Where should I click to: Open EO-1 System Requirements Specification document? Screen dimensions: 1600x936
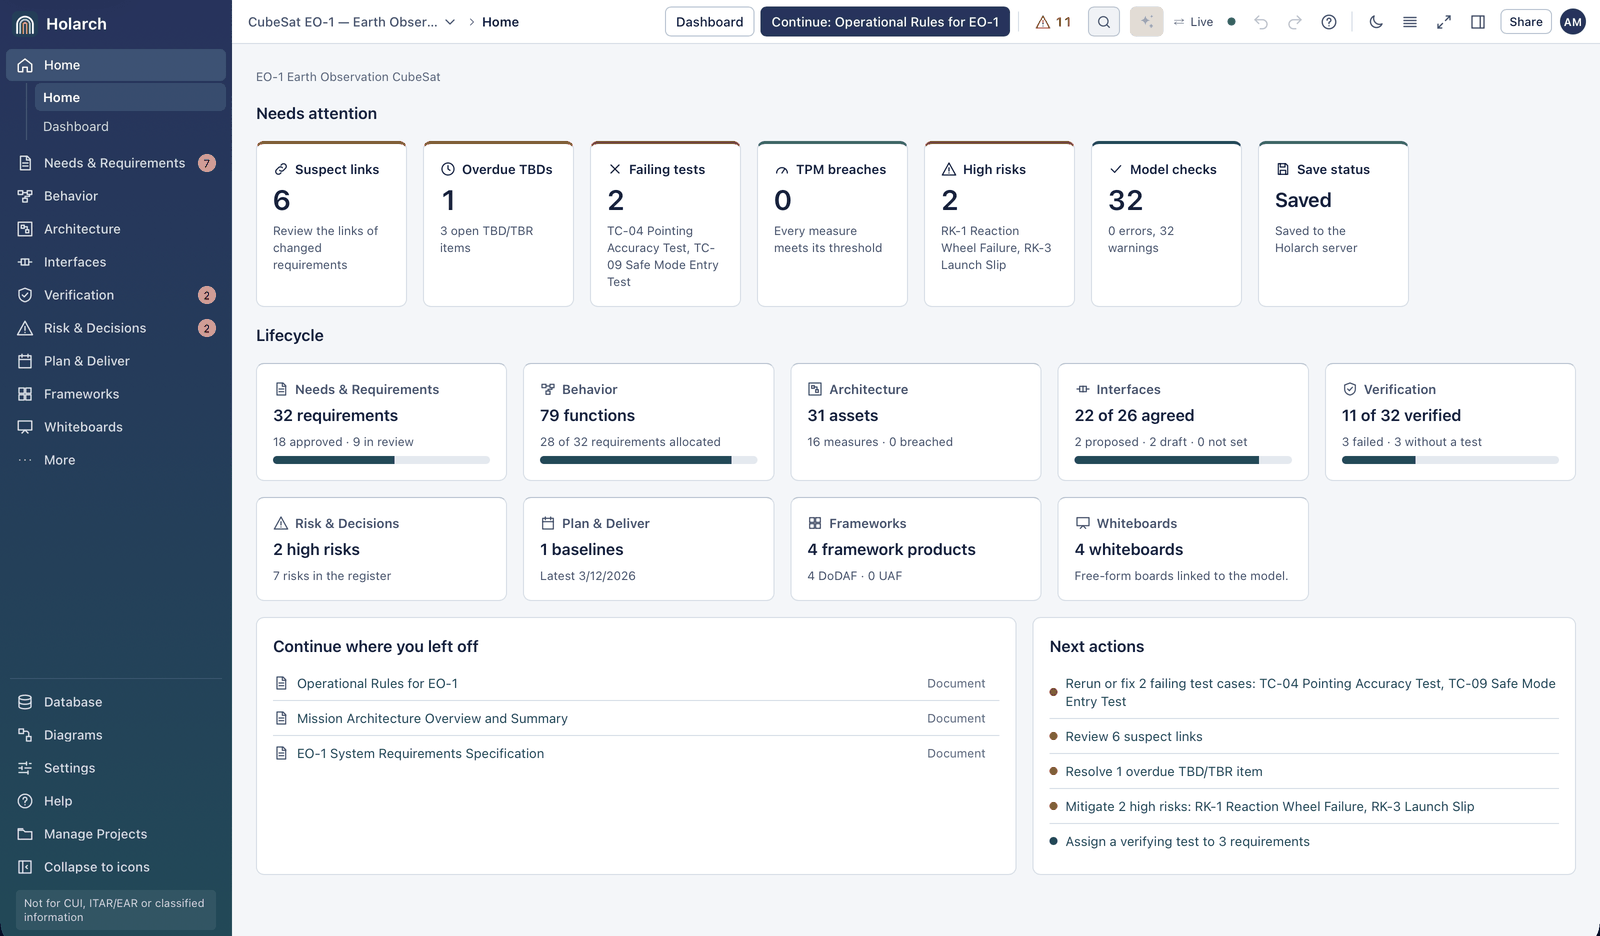pos(636,754)
